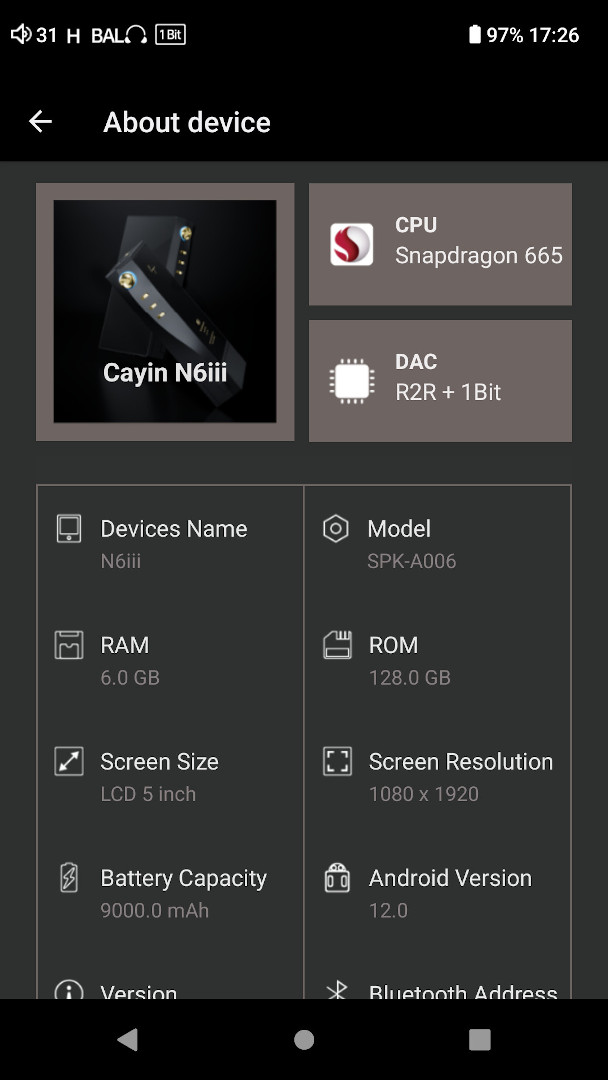Open the Cayin N6iii device image
This screenshot has height=1080, width=608.
point(165,311)
